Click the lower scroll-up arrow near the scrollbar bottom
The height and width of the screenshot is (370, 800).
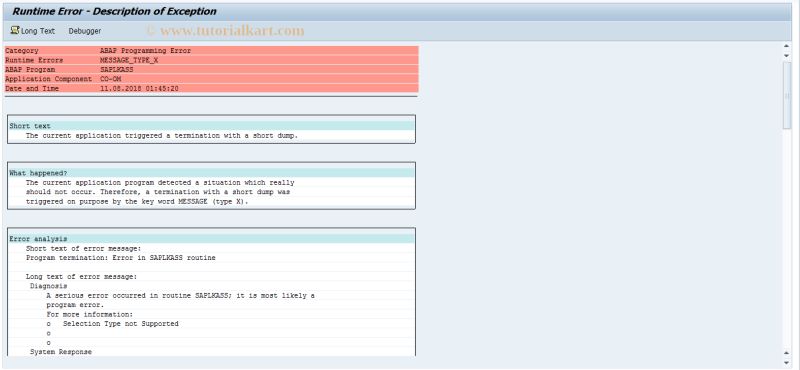[x=786, y=353]
